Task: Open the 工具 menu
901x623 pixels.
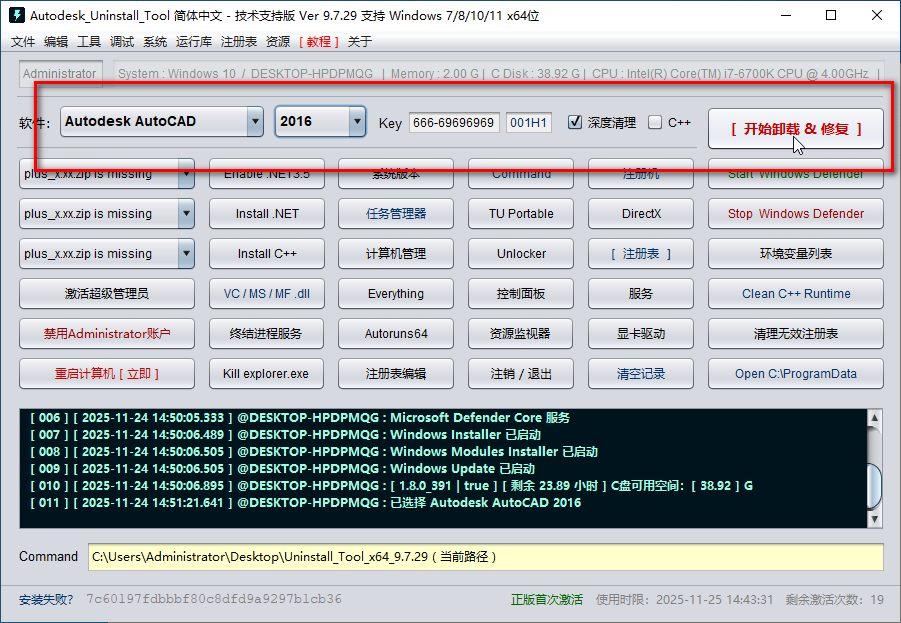Action: coord(89,41)
